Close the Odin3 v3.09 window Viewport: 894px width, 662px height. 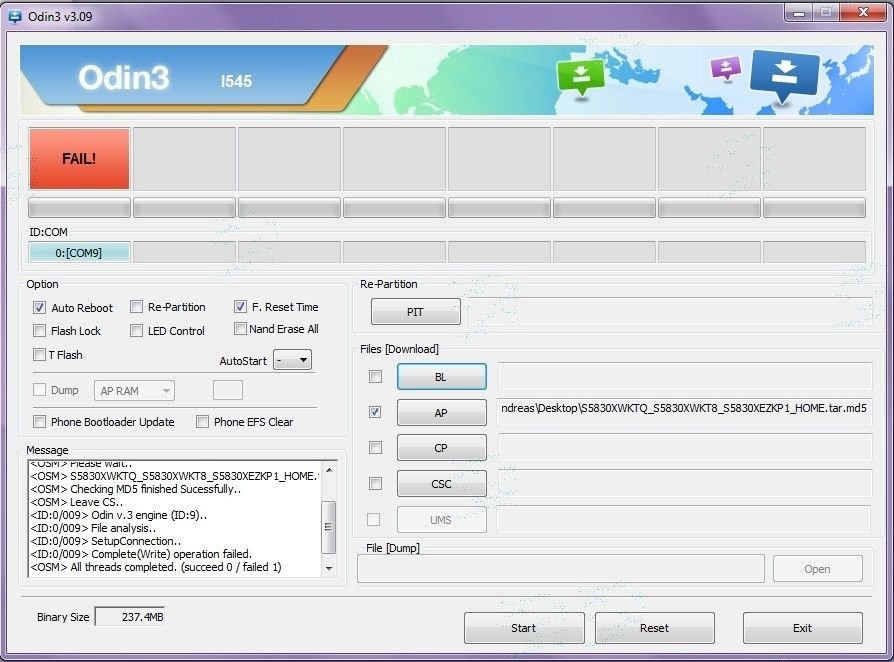click(864, 13)
